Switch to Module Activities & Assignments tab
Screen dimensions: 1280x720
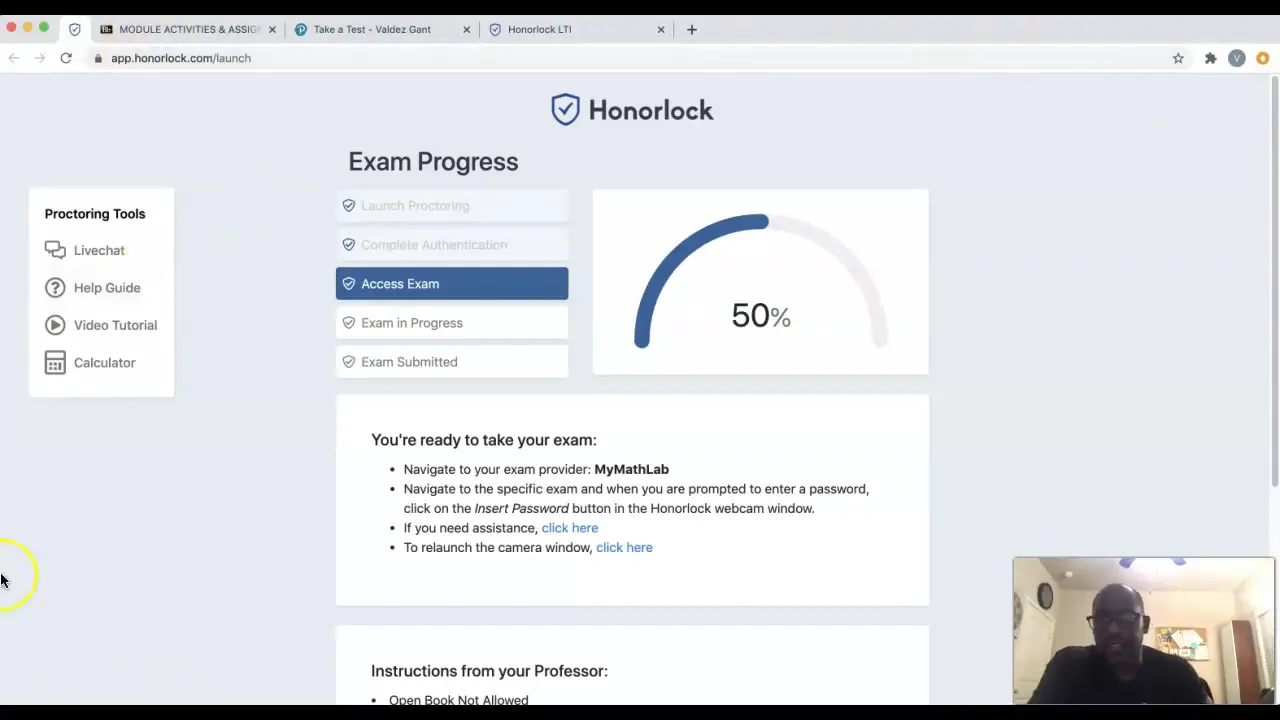188,29
